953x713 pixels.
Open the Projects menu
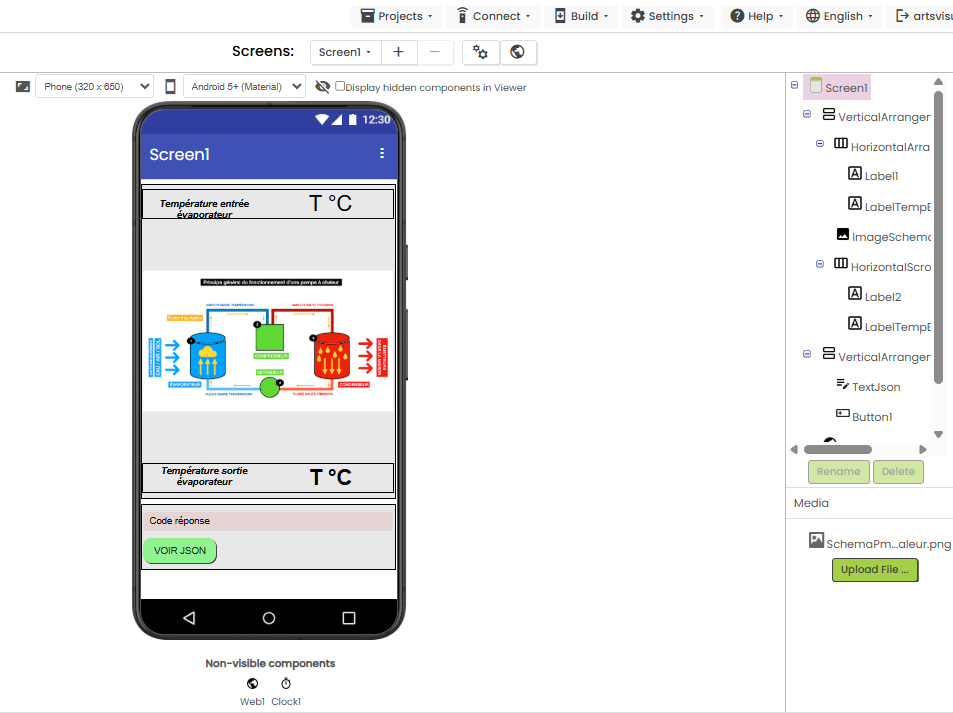coord(397,16)
